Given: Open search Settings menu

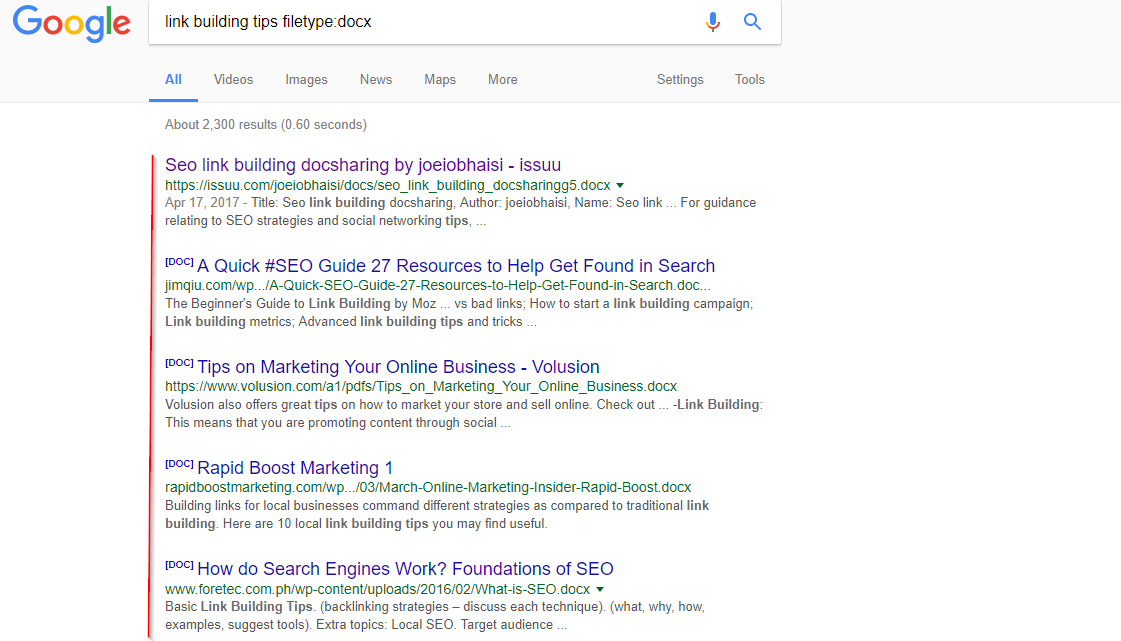Looking at the screenshot, I should click(x=680, y=79).
